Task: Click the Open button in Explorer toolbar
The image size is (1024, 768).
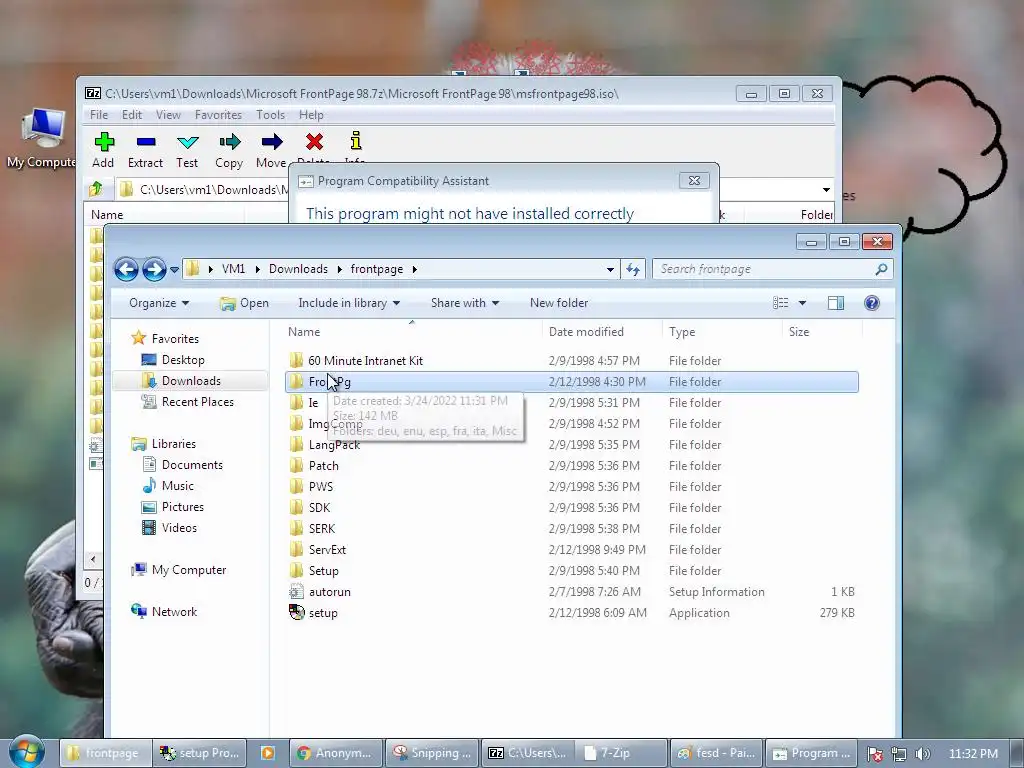Action: 244,303
